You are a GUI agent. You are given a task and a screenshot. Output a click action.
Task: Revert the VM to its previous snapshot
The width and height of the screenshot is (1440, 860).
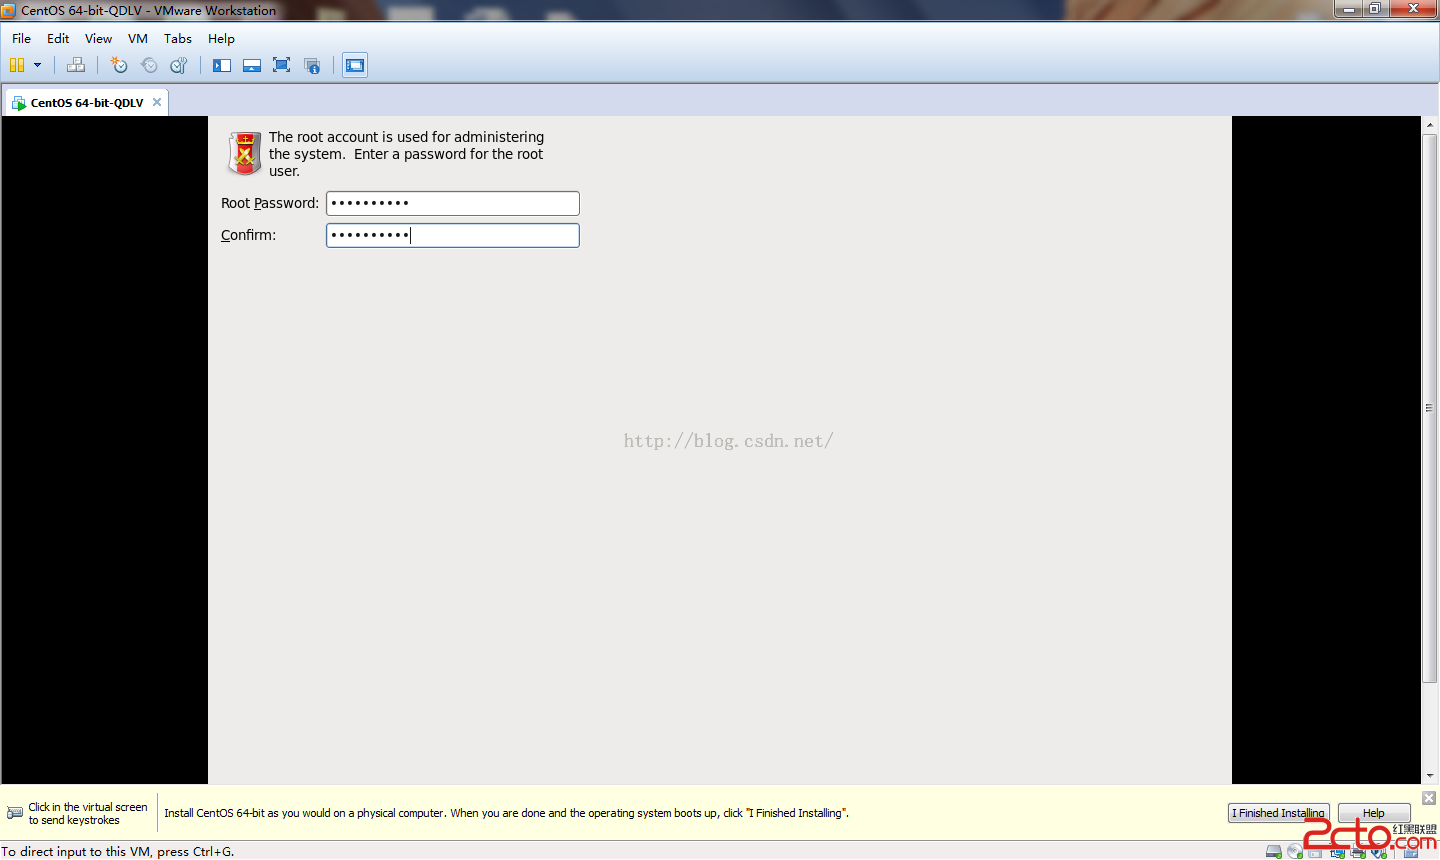coord(149,65)
